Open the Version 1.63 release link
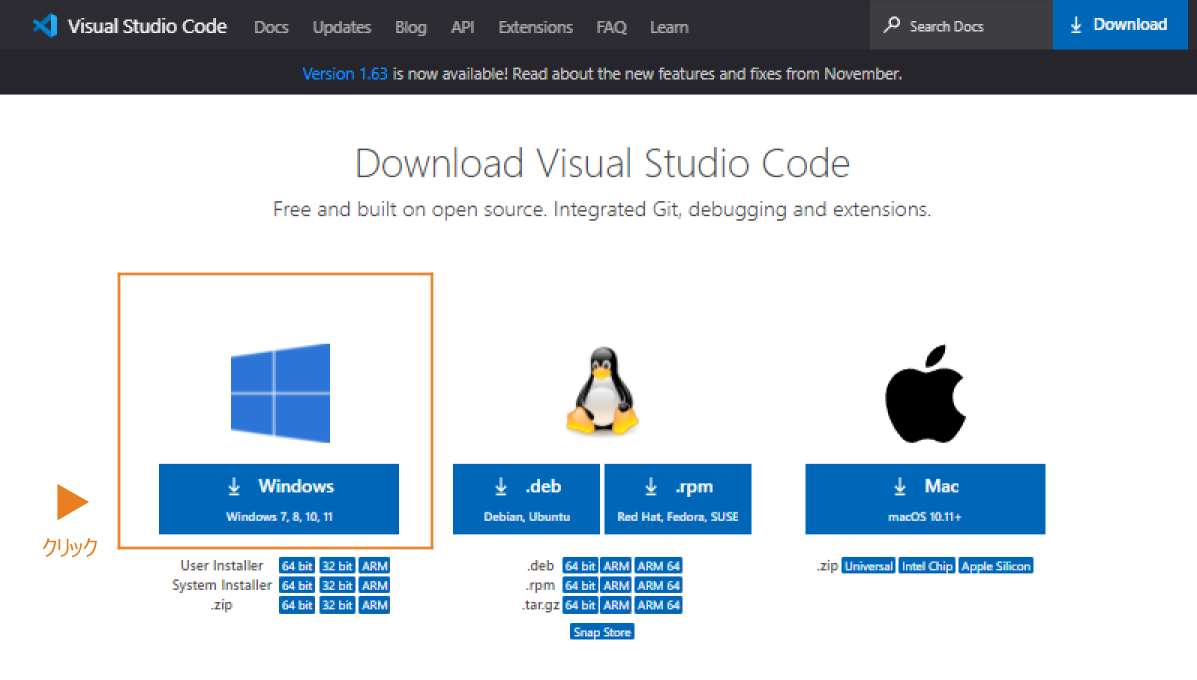The width and height of the screenshot is (1197, 680). click(345, 74)
